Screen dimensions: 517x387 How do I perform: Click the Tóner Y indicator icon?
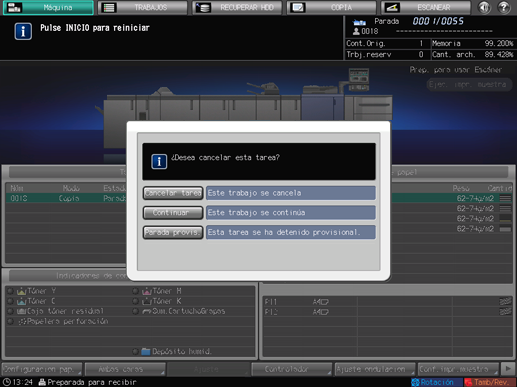tap(21, 291)
